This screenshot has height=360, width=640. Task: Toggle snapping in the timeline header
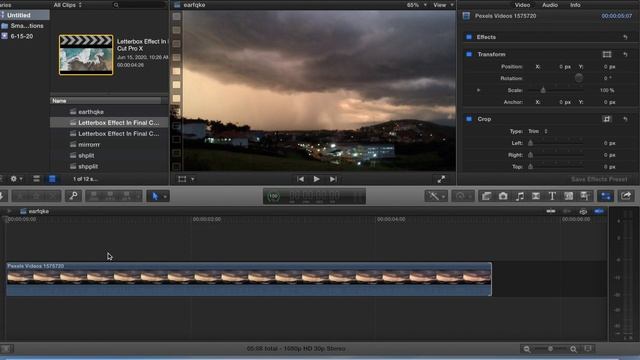[x=599, y=211]
